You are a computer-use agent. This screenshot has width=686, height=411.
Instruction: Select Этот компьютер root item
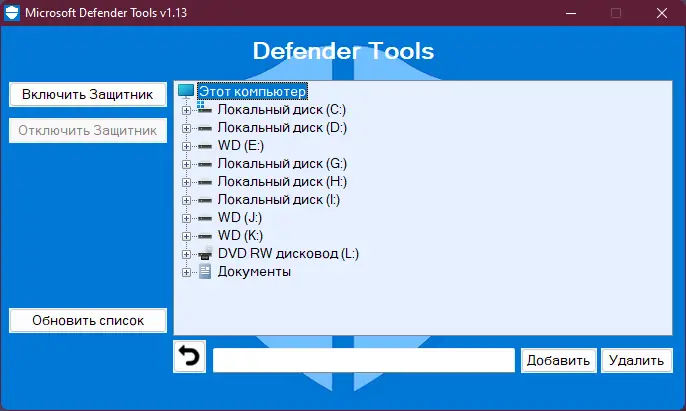[252, 91]
